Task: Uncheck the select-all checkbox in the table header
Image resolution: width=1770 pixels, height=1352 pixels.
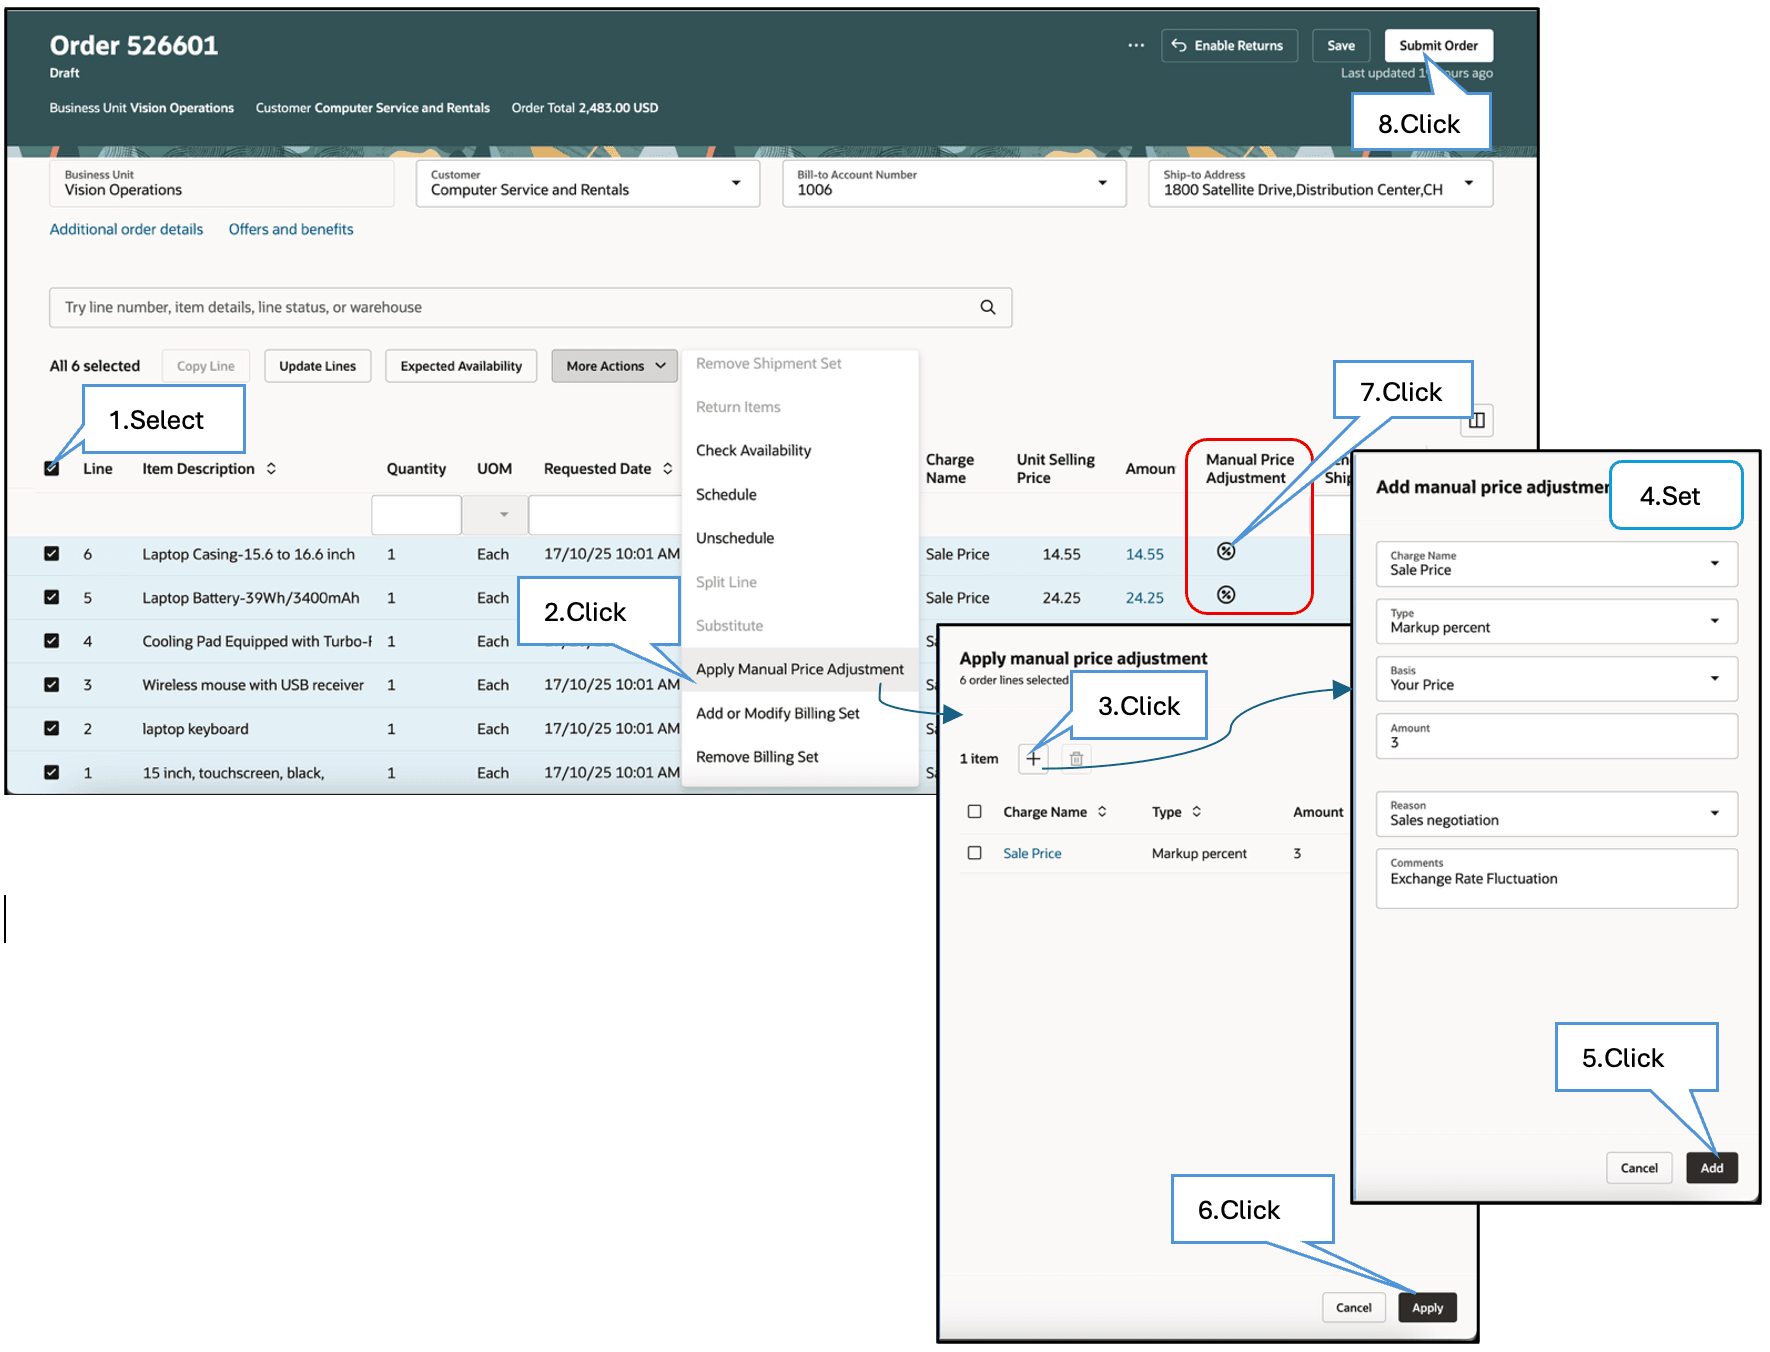Action: tap(52, 467)
